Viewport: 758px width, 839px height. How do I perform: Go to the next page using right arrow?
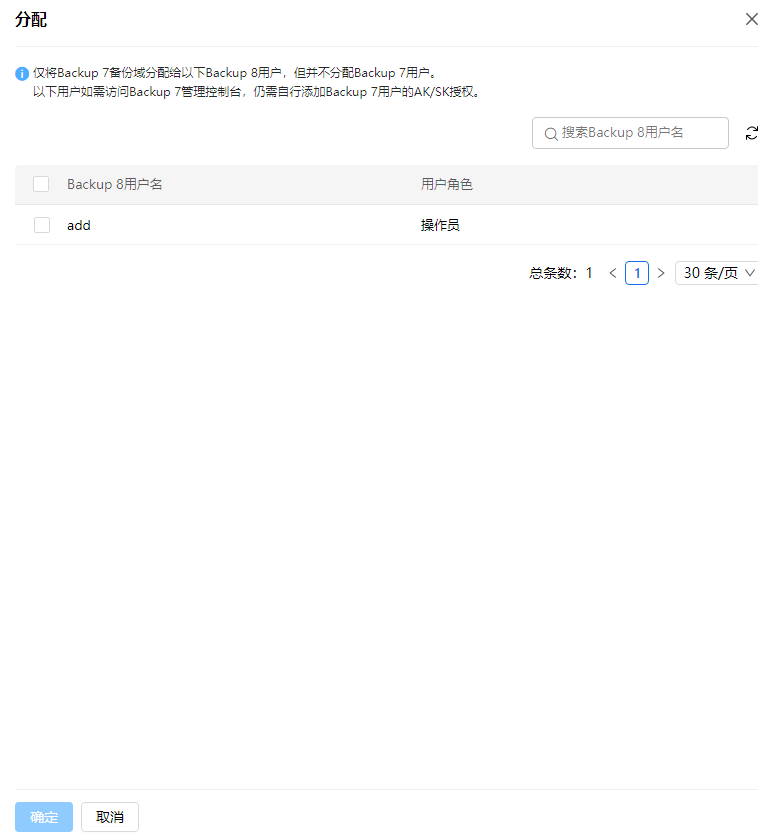click(660, 273)
